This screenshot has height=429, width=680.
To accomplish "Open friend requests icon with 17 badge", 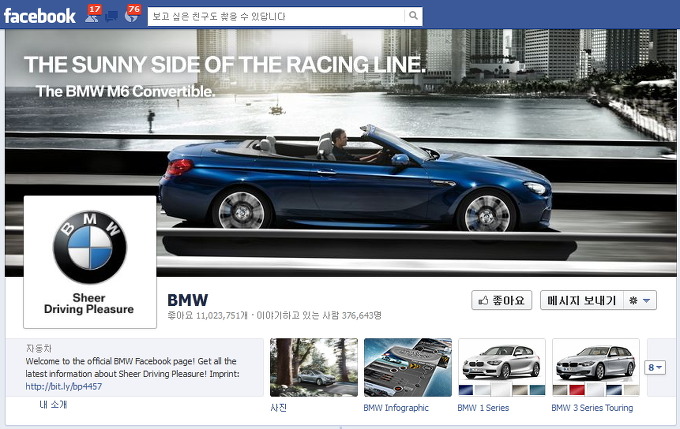I will pos(89,16).
